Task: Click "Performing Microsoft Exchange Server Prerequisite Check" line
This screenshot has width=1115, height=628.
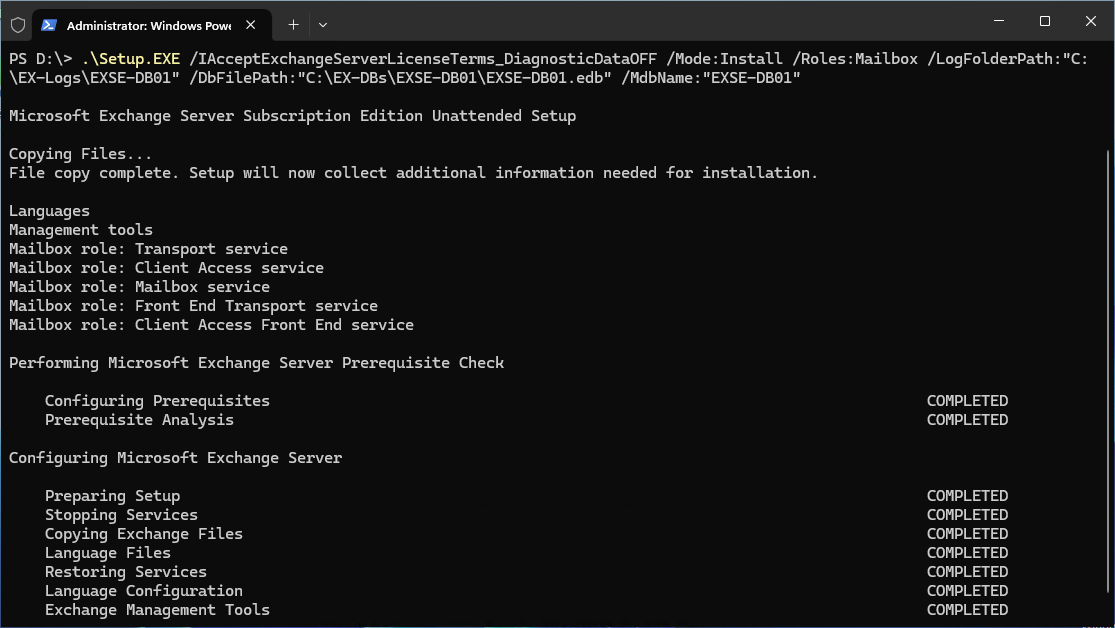Action: click(x=256, y=363)
